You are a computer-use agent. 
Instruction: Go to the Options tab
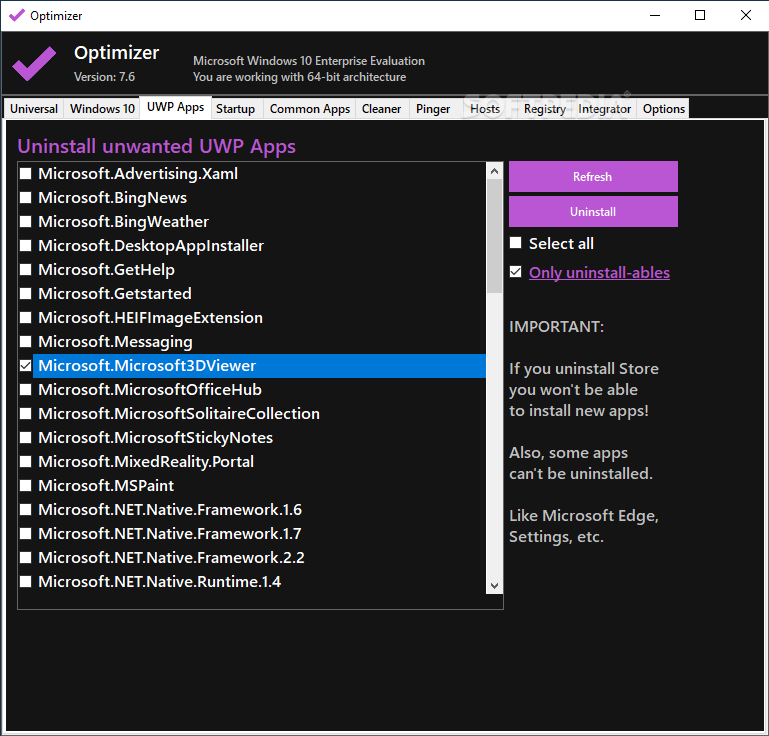click(x=664, y=108)
